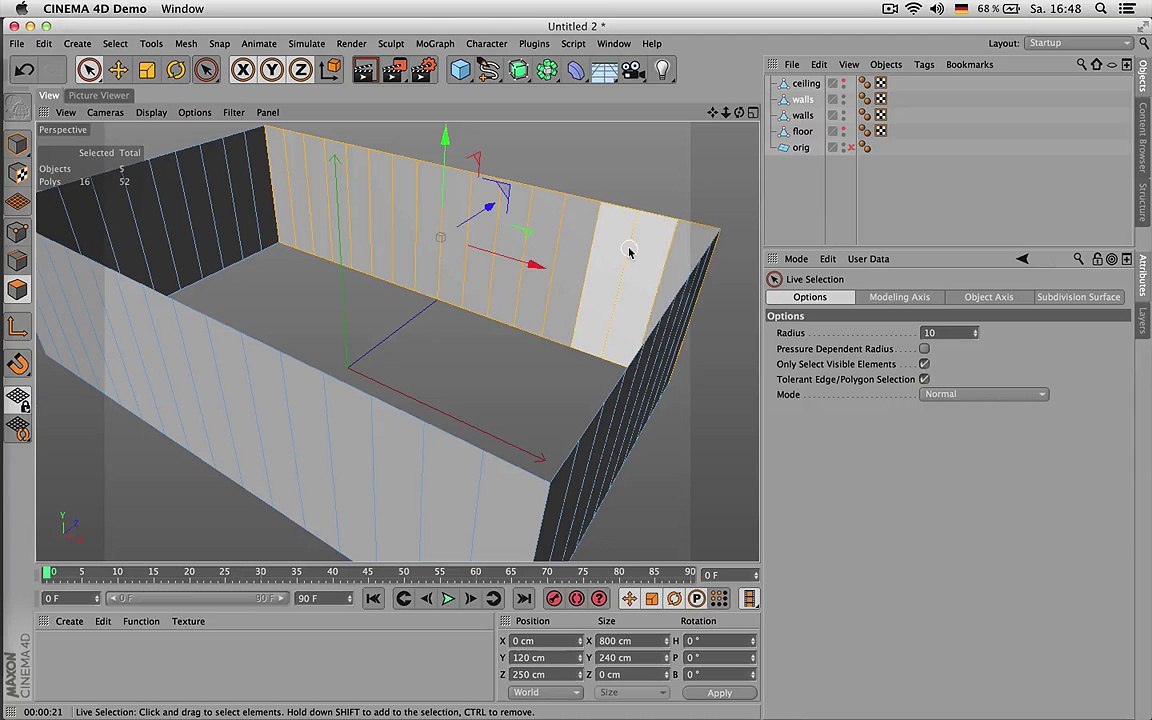Click the record active objects button

[x=554, y=599]
